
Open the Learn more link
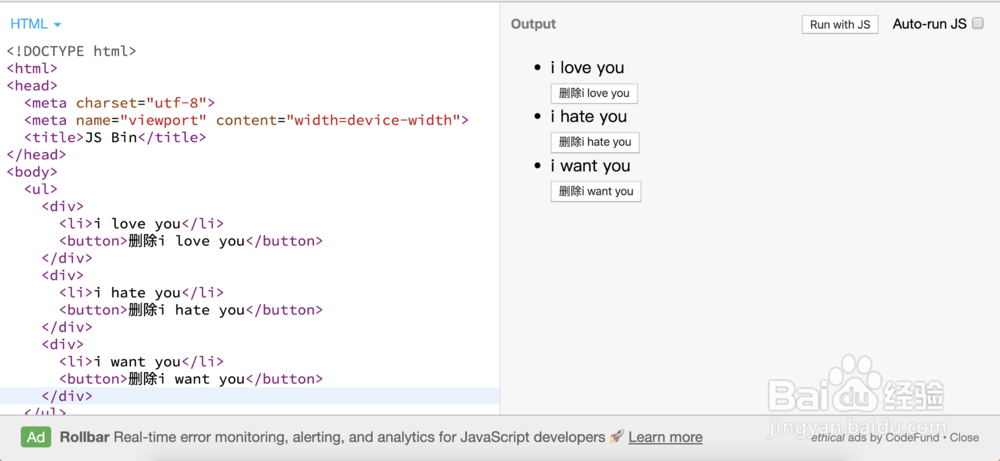click(665, 437)
